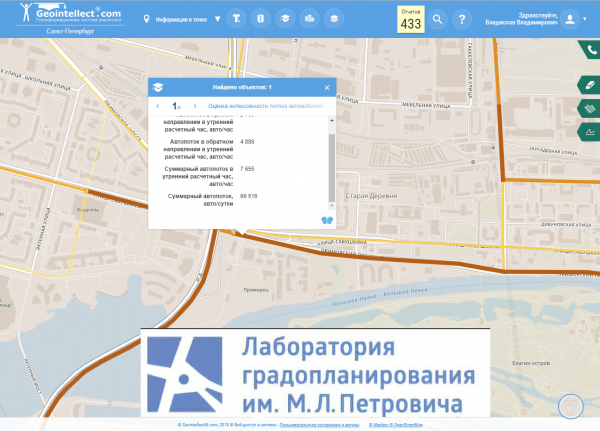Screen dimensions: 600x431
Task: Open the traffic light tool icon
Action: [x=261, y=18]
